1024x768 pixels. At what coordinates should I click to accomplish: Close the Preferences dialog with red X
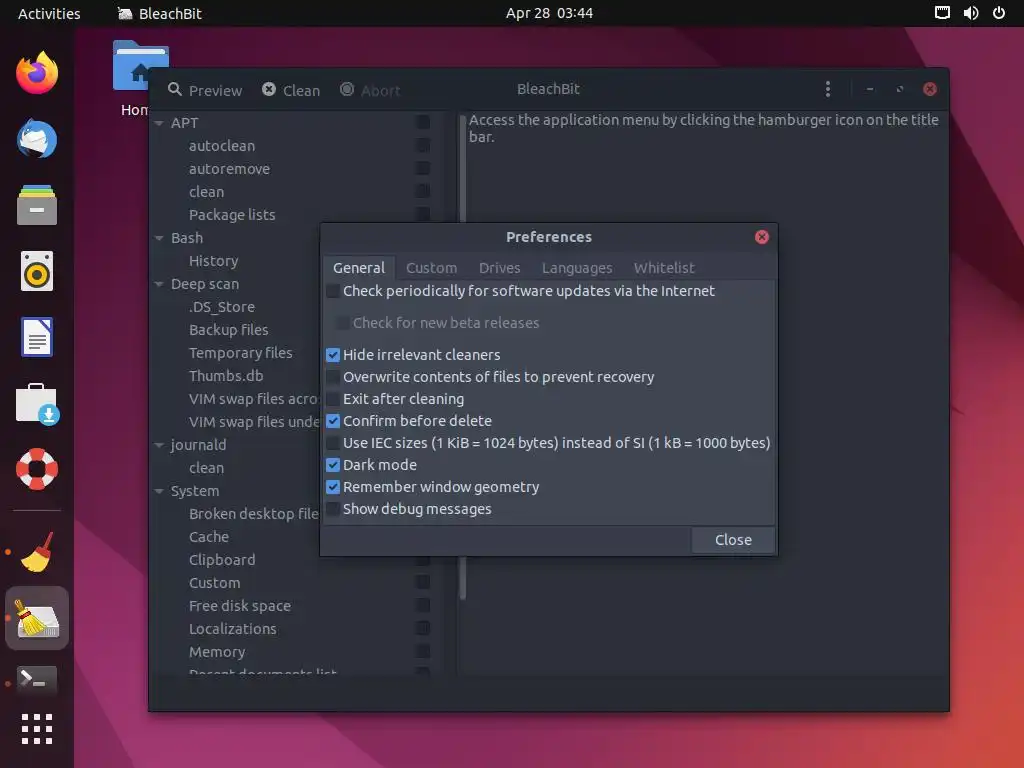click(x=761, y=237)
